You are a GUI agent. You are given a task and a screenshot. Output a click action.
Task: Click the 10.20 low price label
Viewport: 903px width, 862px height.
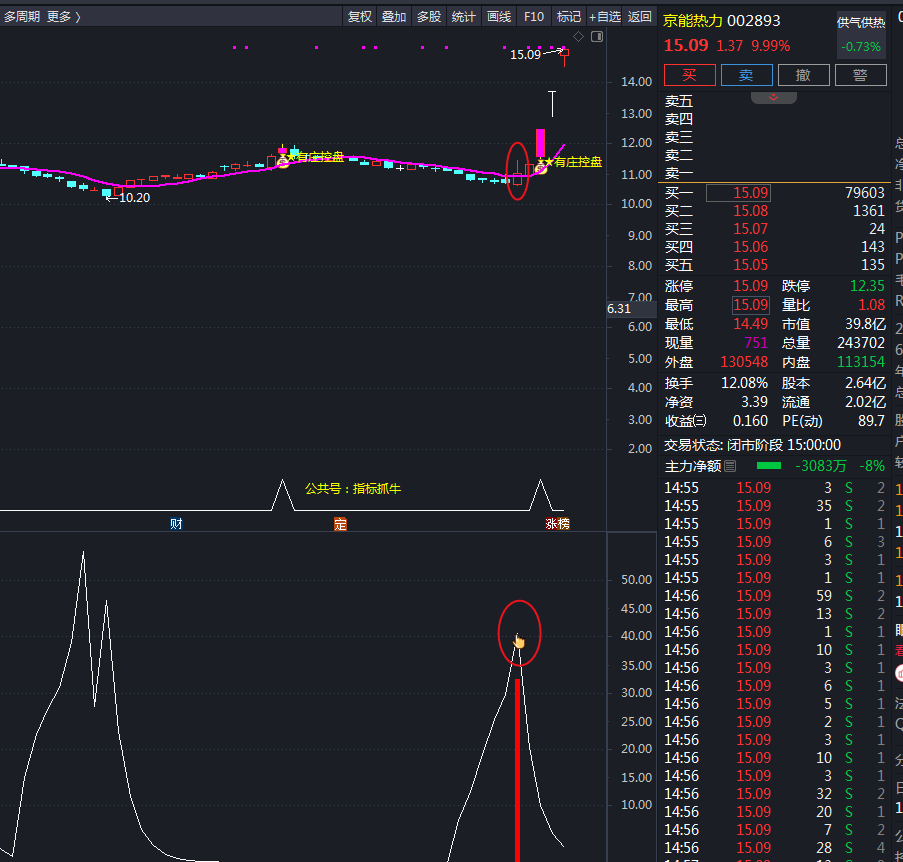coord(134,198)
